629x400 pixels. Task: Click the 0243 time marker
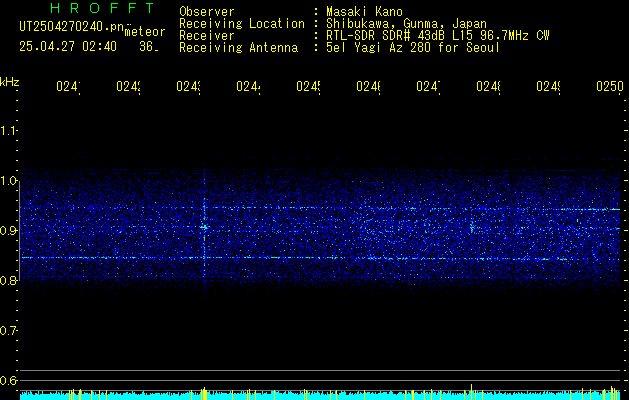tap(189, 87)
